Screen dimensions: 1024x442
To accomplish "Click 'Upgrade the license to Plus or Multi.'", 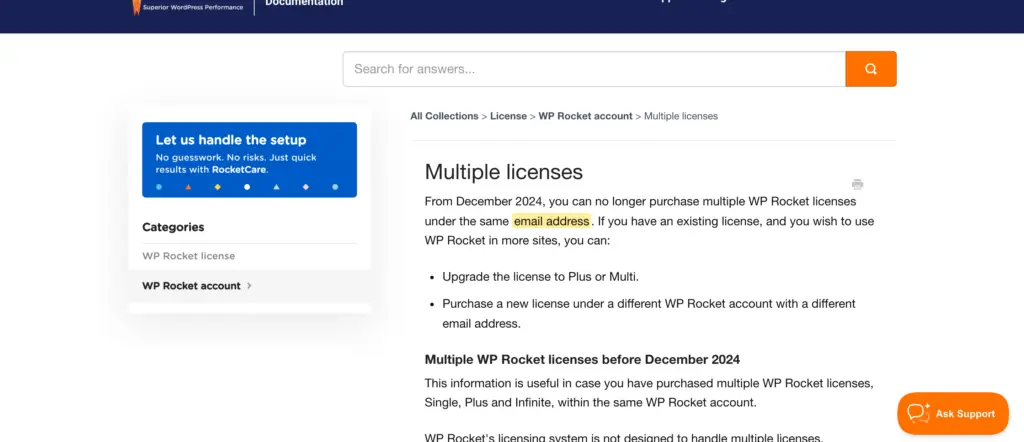I will tap(541, 277).
